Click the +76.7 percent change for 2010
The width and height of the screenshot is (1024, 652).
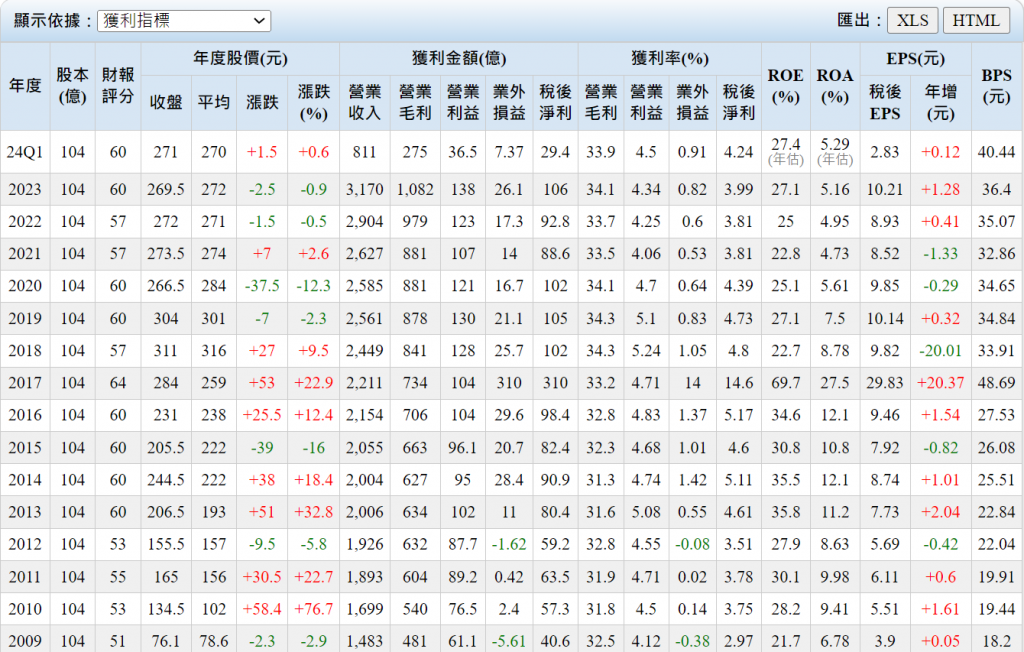pyautogui.click(x=313, y=607)
